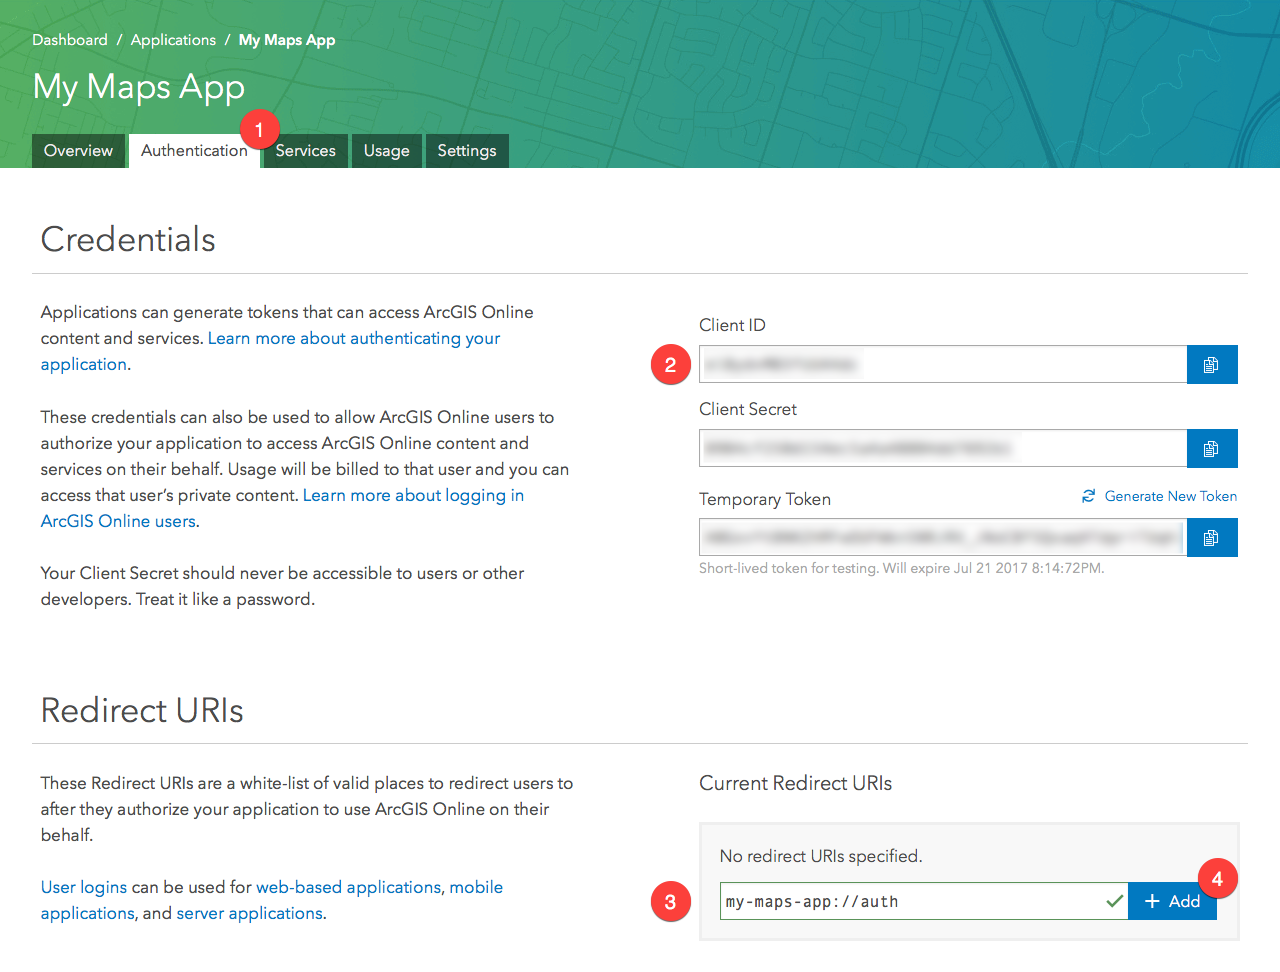Click the Temporary Token label
This screenshot has width=1280, height=972.
click(x=765, y=499)
